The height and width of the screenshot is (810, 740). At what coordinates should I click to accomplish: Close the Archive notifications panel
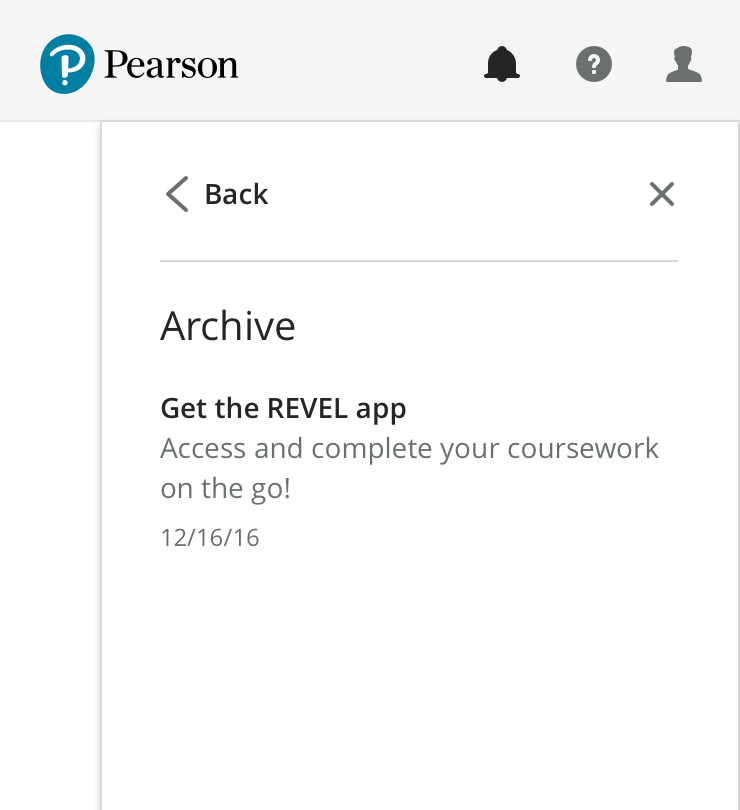pos(661,194)
